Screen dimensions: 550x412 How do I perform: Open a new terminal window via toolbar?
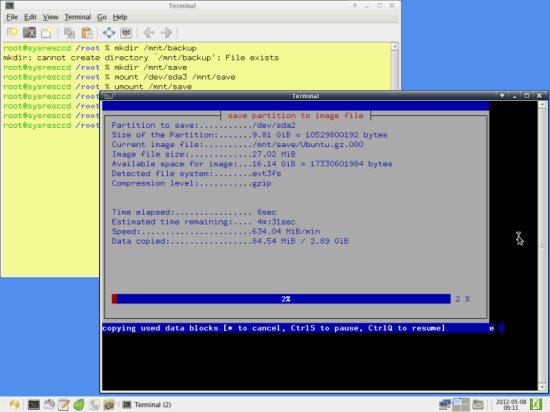[47, 33]
